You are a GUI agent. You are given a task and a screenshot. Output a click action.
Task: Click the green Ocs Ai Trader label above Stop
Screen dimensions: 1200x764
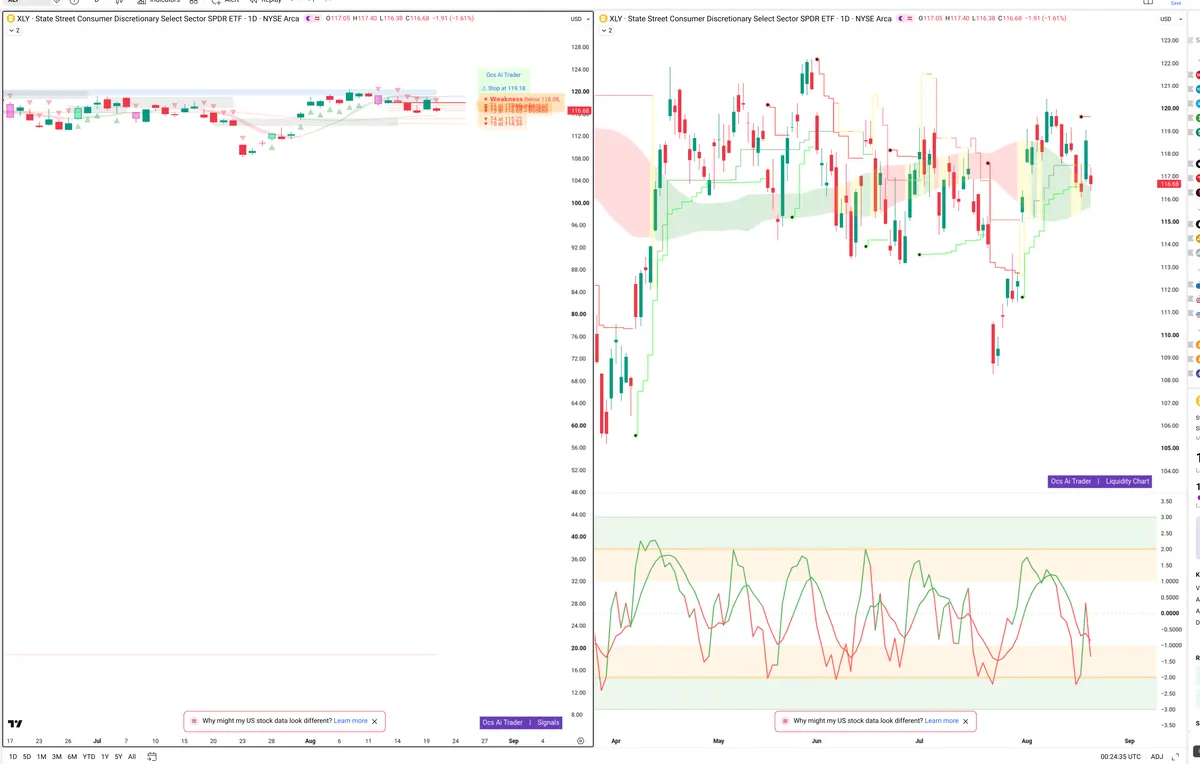click(505, 75)
